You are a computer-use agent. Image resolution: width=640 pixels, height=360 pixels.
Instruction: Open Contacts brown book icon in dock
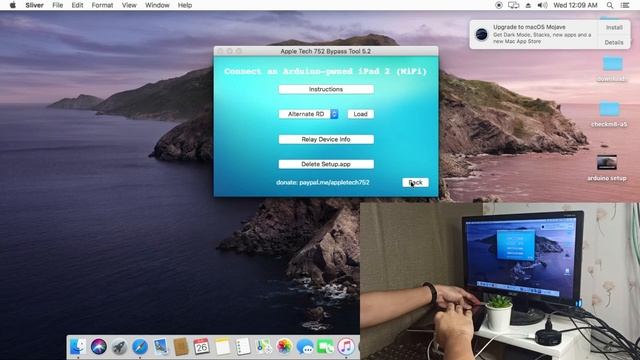point(181,347)
